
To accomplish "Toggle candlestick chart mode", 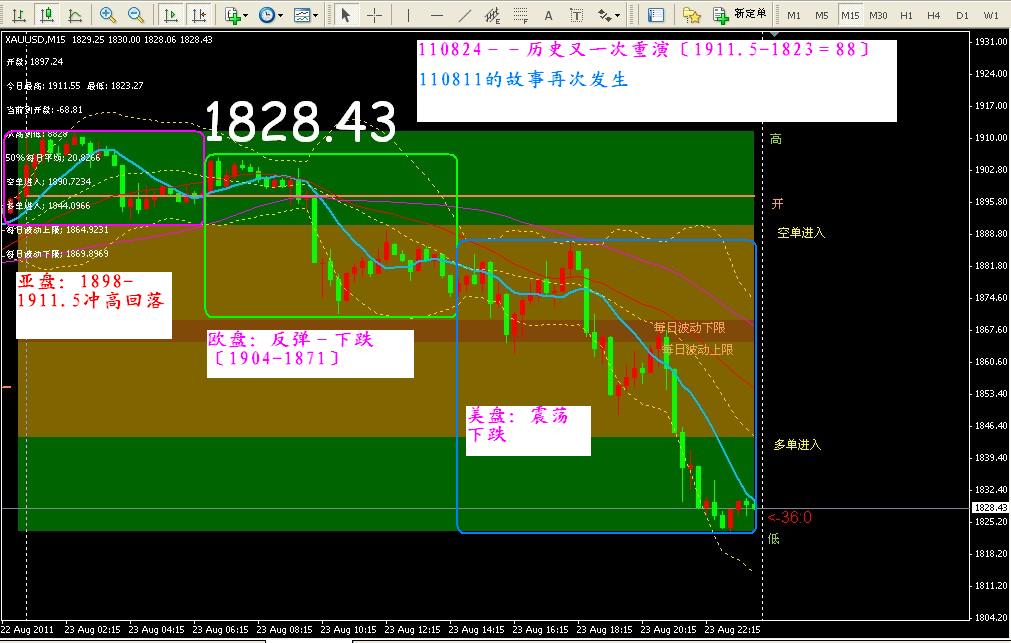I will click(x=46, y=15).
